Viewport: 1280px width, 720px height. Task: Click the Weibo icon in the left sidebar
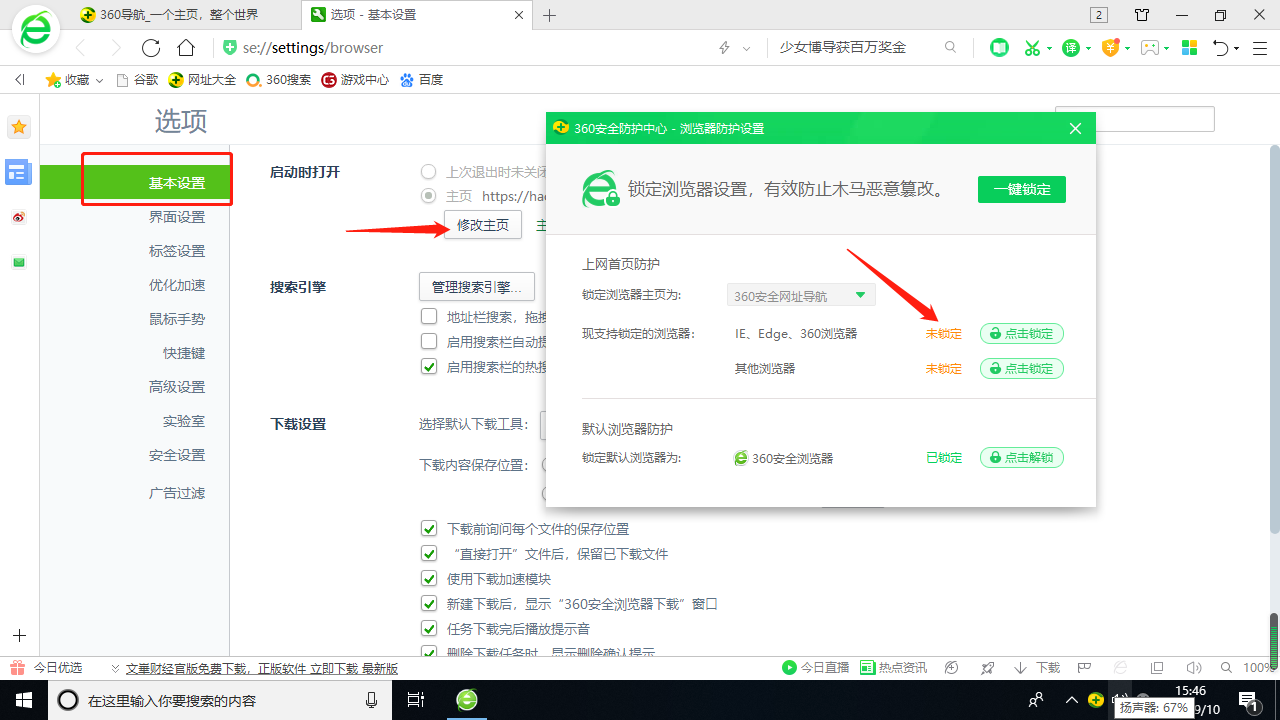click(18, 217)
